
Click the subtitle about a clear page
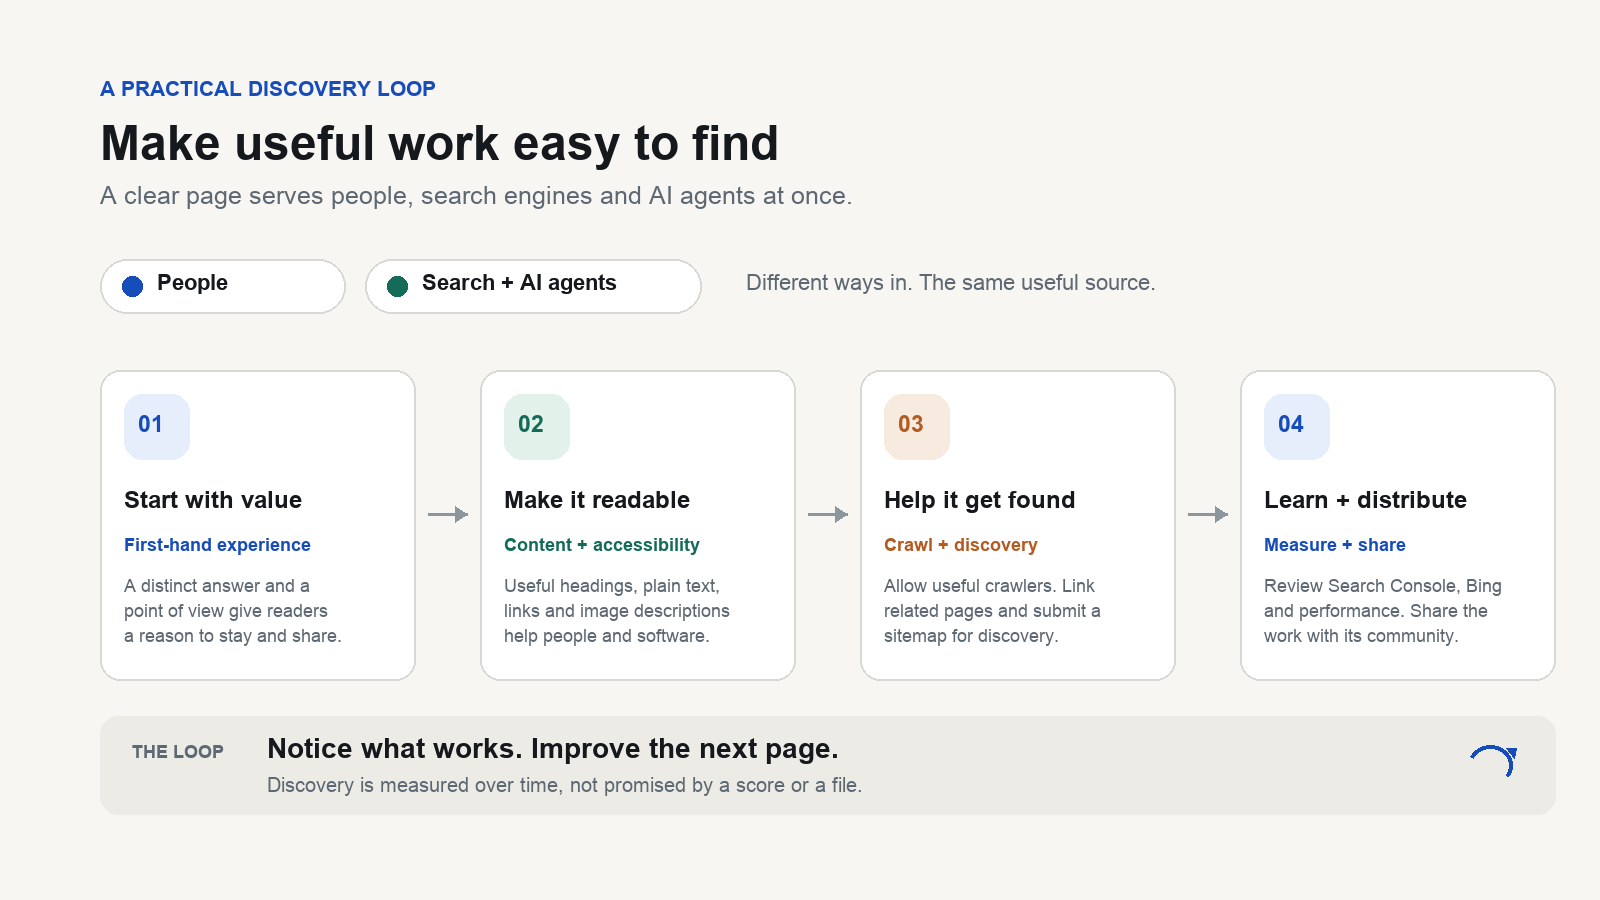[476, 196]
